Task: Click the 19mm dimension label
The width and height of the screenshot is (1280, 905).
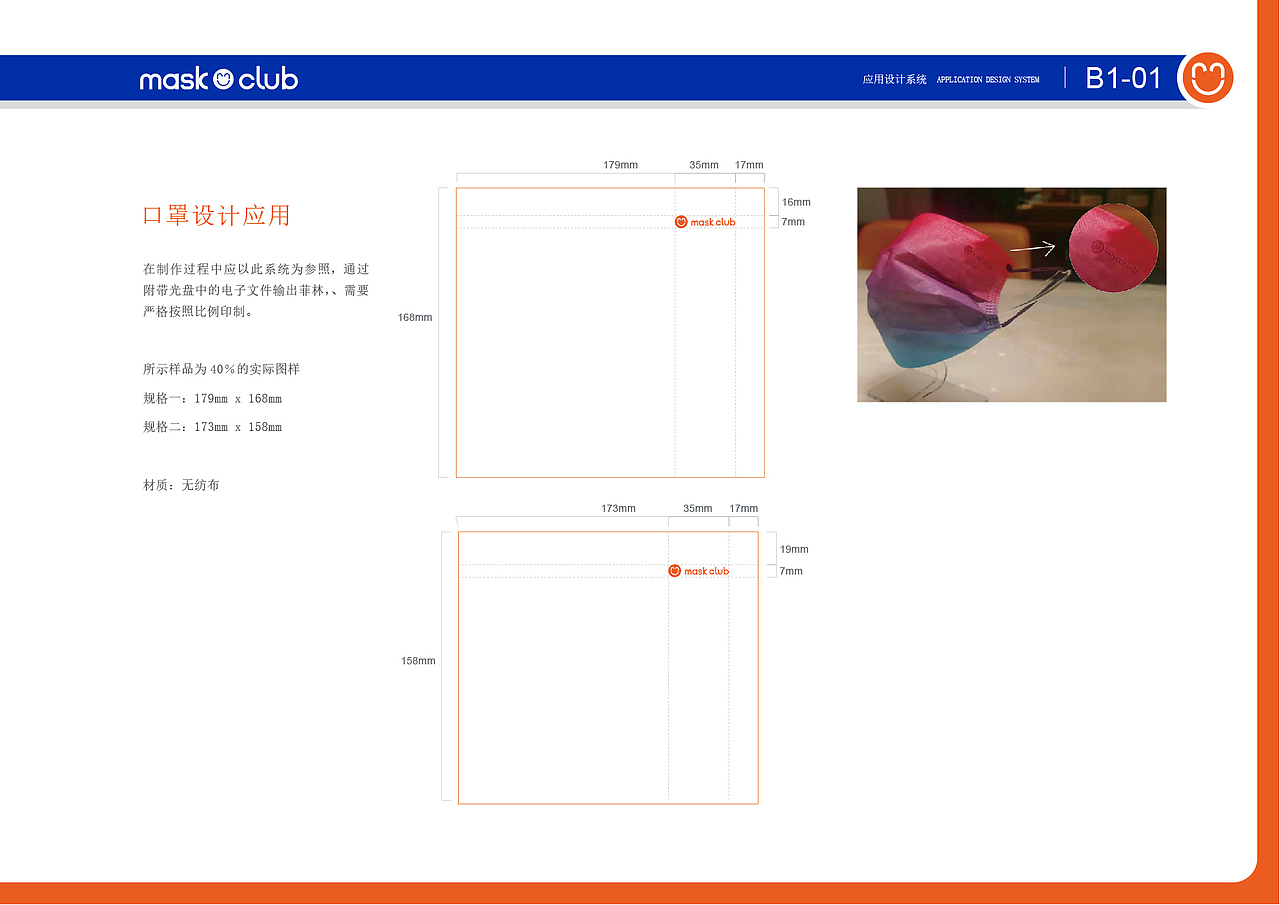Action: (x=794, y=549)
